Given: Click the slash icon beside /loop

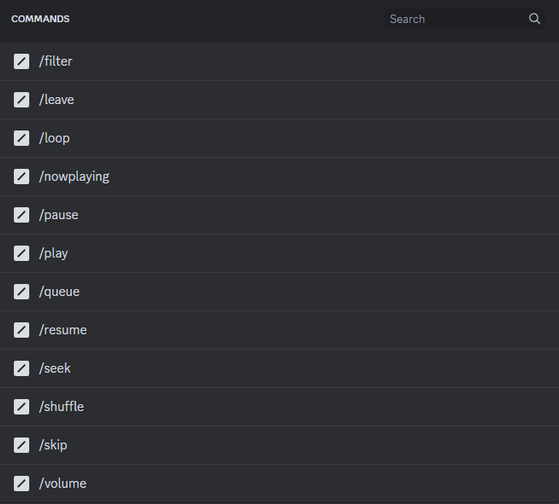Looking at the screenshot, I should [x=21, y=138].
